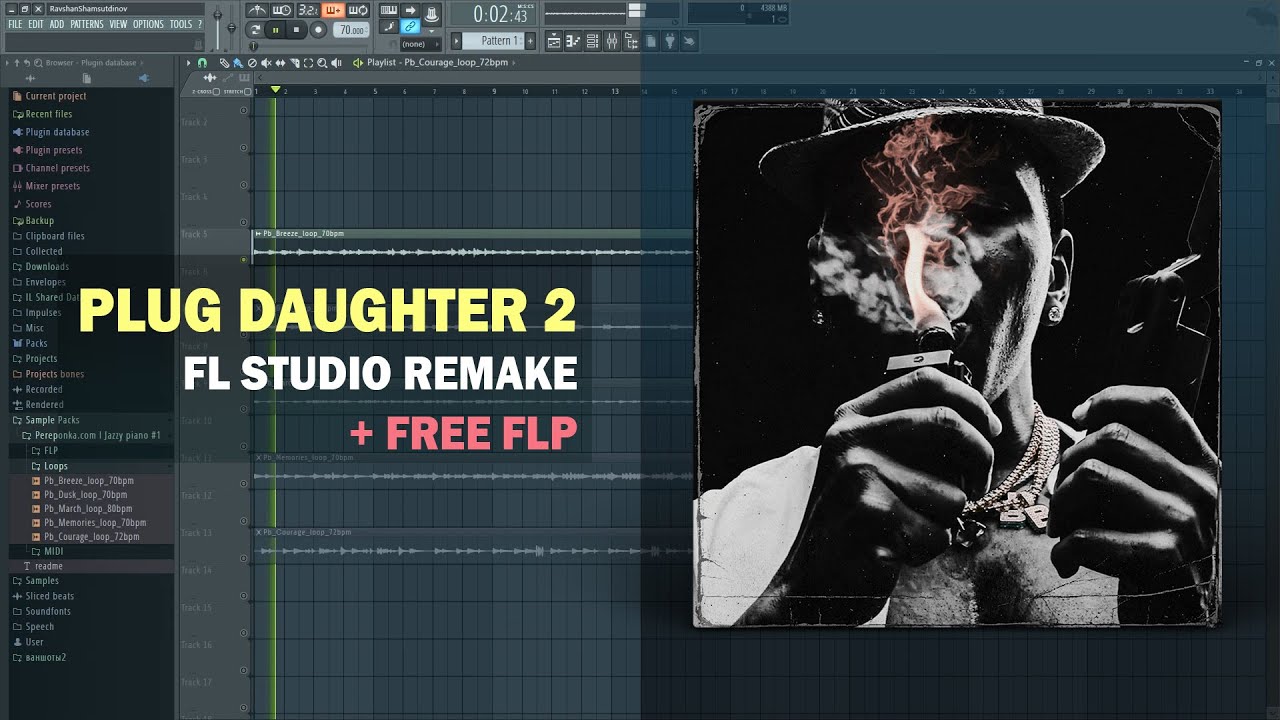The height and width of the screenshot is (720, 1280).
Task: Open the EDIT menu
Action: tap(35, 24)
